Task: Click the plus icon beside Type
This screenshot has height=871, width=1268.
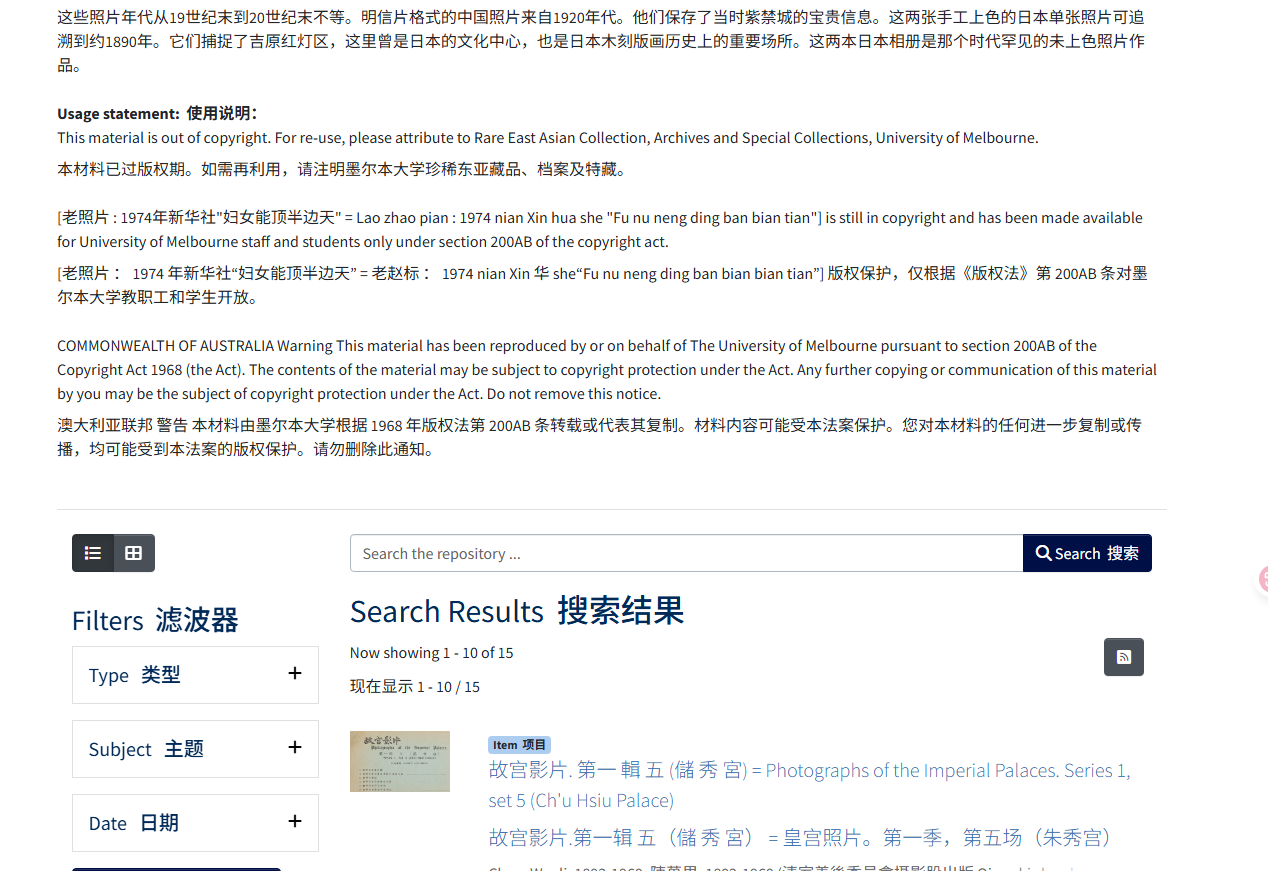Action: point(295,673)
